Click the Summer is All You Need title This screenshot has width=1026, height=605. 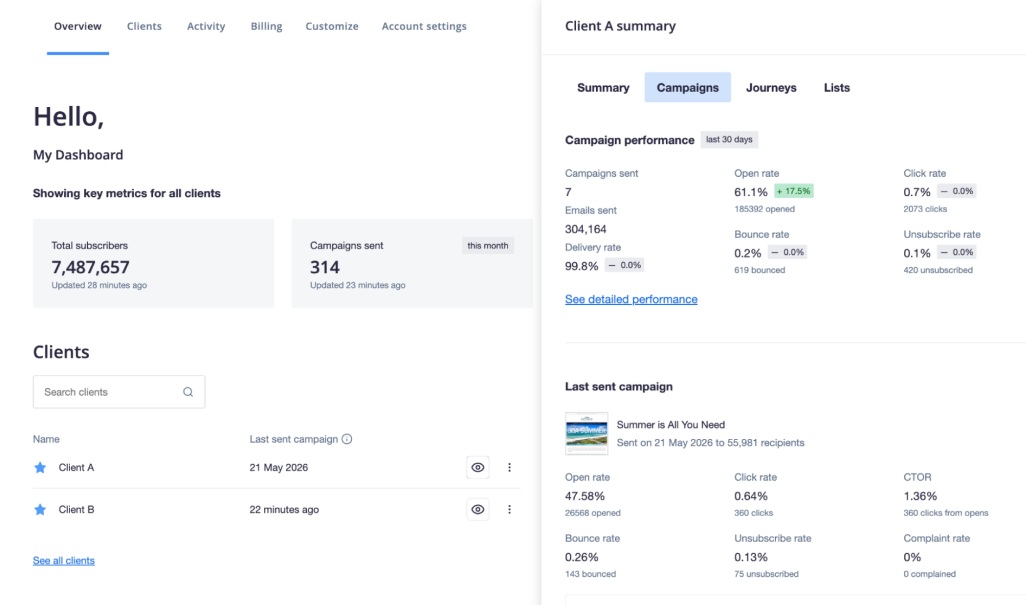pos(671,424)
